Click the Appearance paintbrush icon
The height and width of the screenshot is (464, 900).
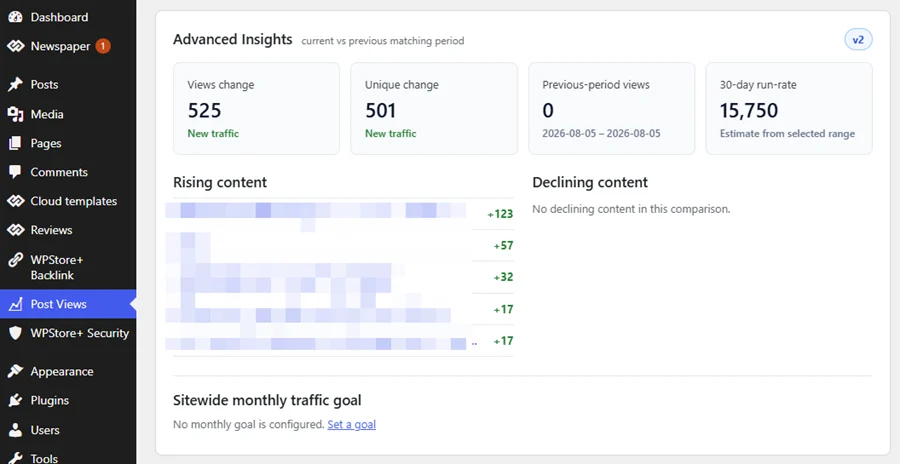15,371
